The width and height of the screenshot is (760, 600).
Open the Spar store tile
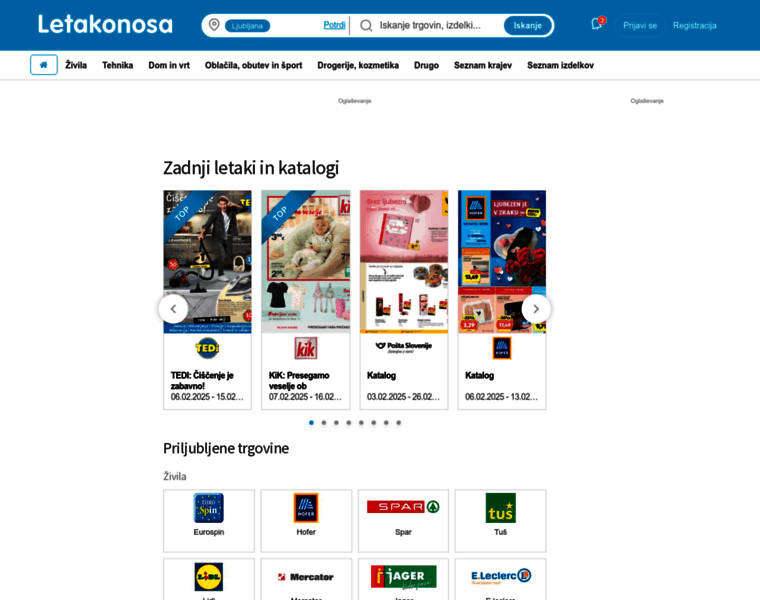point(403,521)
